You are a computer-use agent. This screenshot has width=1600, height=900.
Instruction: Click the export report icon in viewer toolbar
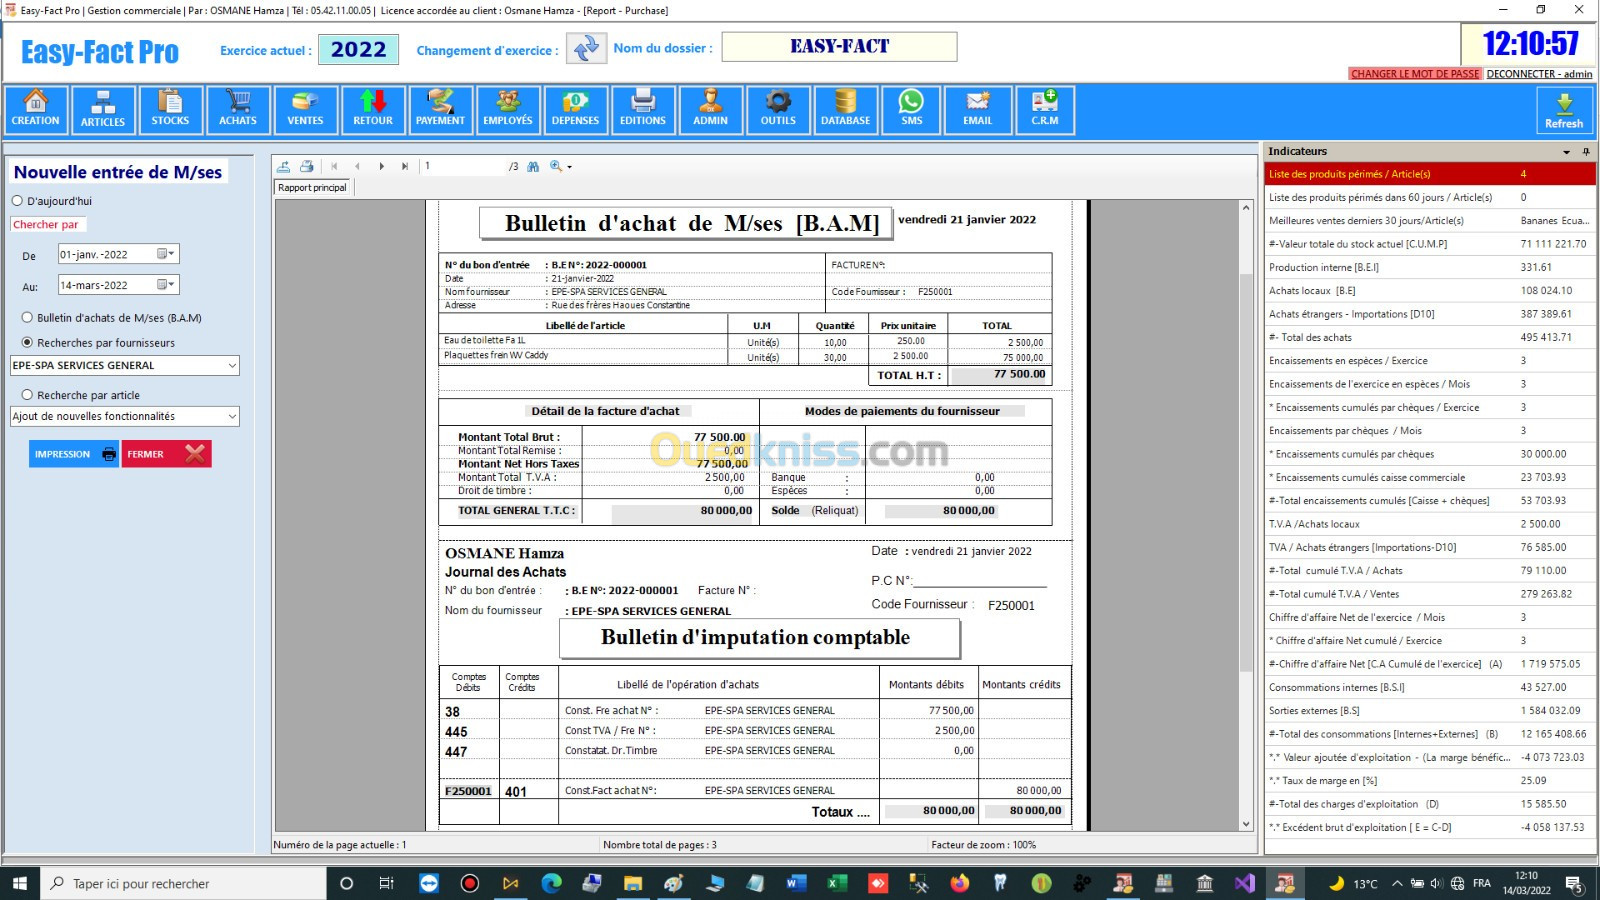pos(284,167)
